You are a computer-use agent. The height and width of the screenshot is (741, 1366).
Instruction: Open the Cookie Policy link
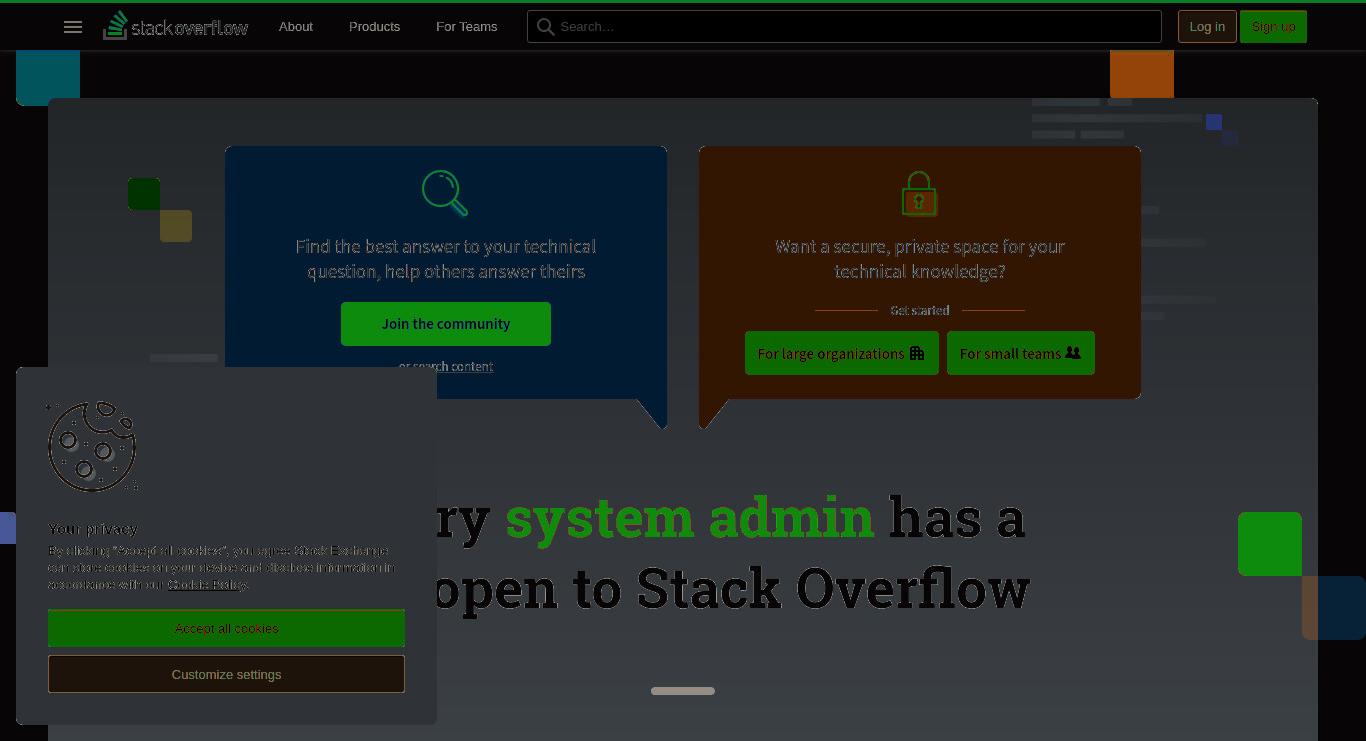click(x=207, y=584)
